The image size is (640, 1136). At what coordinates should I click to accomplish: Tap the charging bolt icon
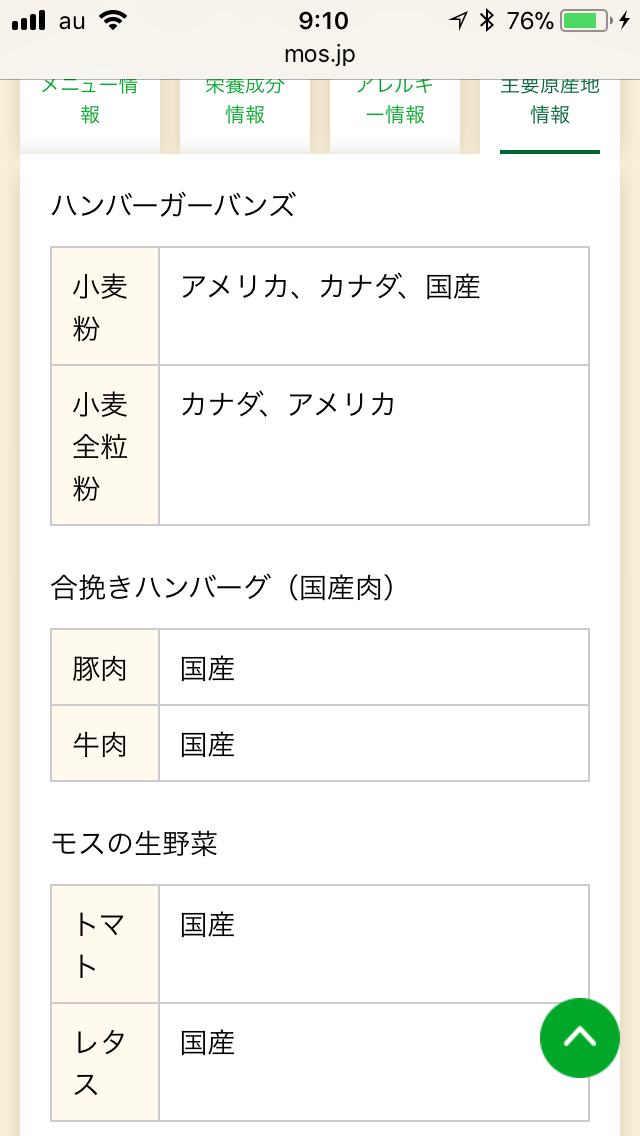(625, 21)
